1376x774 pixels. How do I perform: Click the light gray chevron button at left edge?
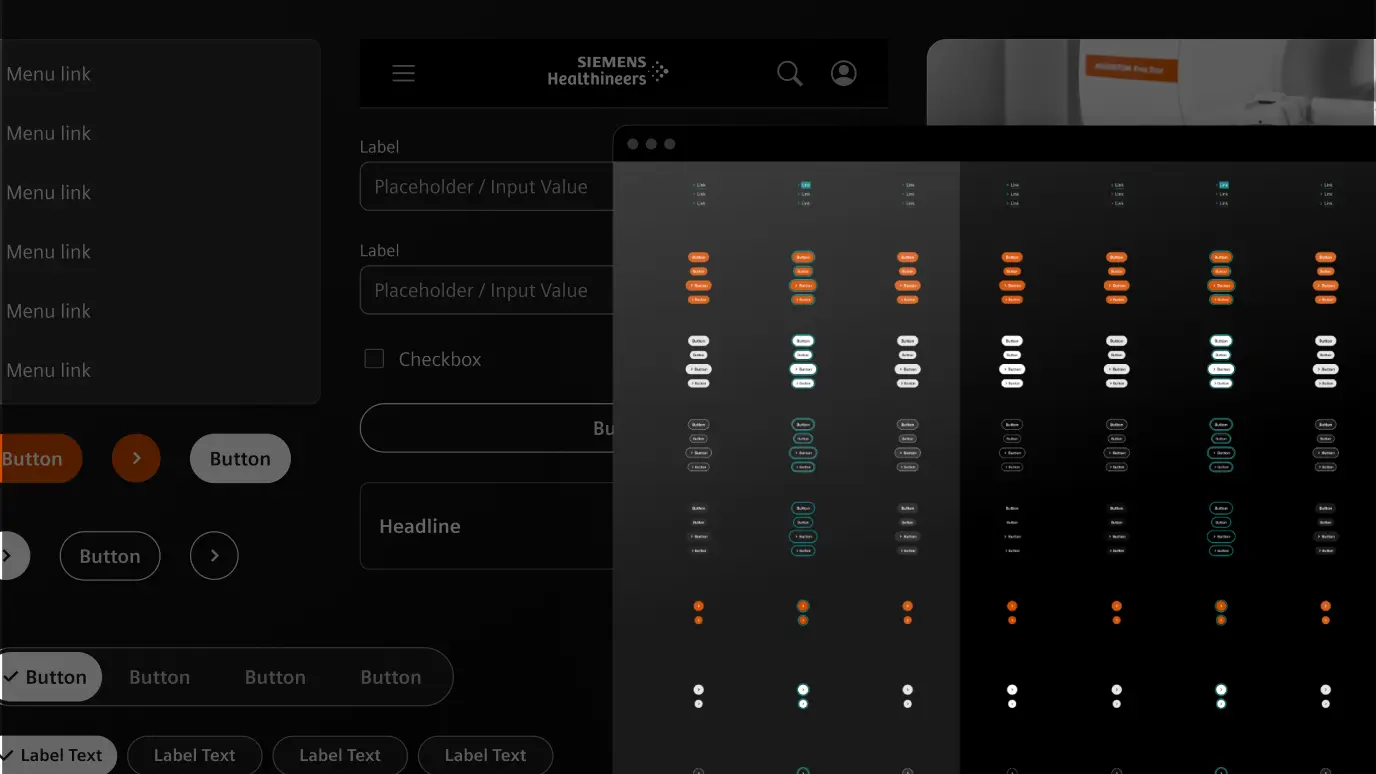[10, 556]
